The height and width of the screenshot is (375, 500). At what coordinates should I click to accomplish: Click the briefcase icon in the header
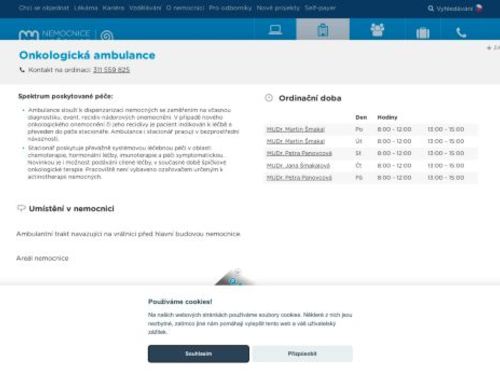tap(423, 33)
